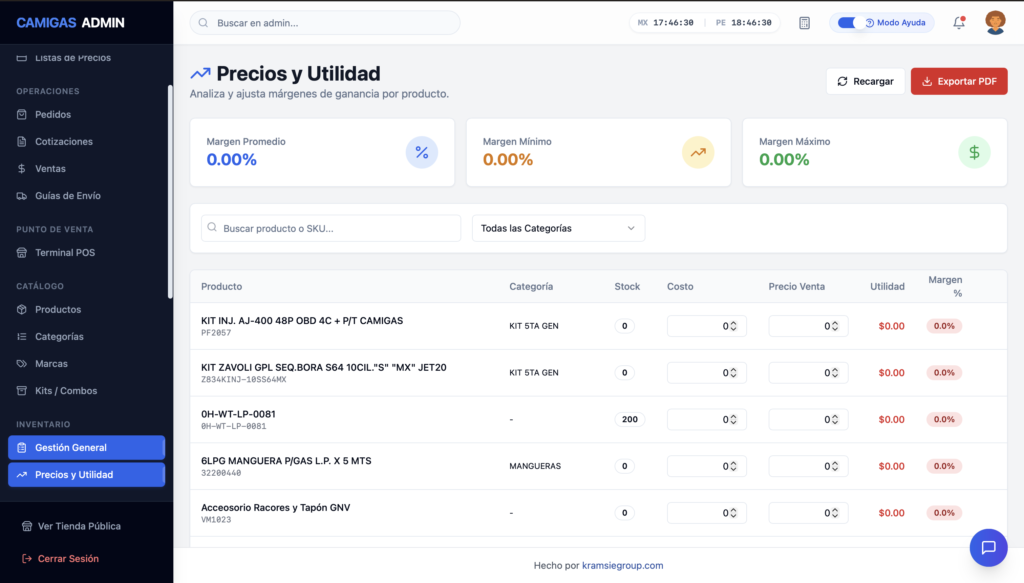Viewport: 1024px width, 583px height.
Task: Click the calculator icon in top bar
Action: (x=804, y=23)
